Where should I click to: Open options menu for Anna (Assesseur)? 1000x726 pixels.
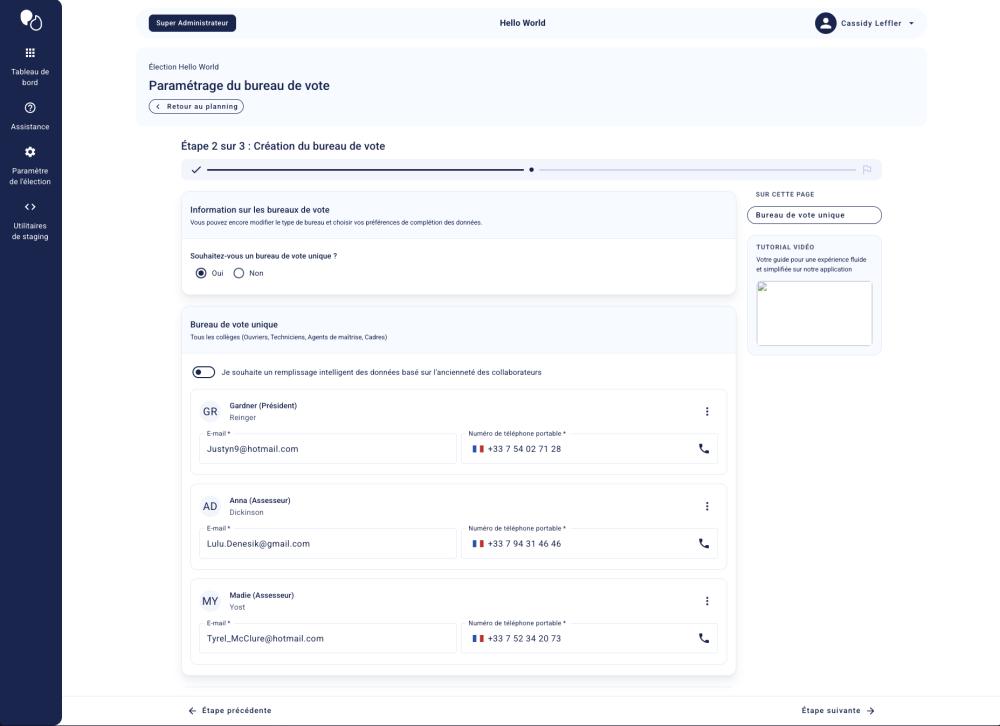click(x=707, y=506)
